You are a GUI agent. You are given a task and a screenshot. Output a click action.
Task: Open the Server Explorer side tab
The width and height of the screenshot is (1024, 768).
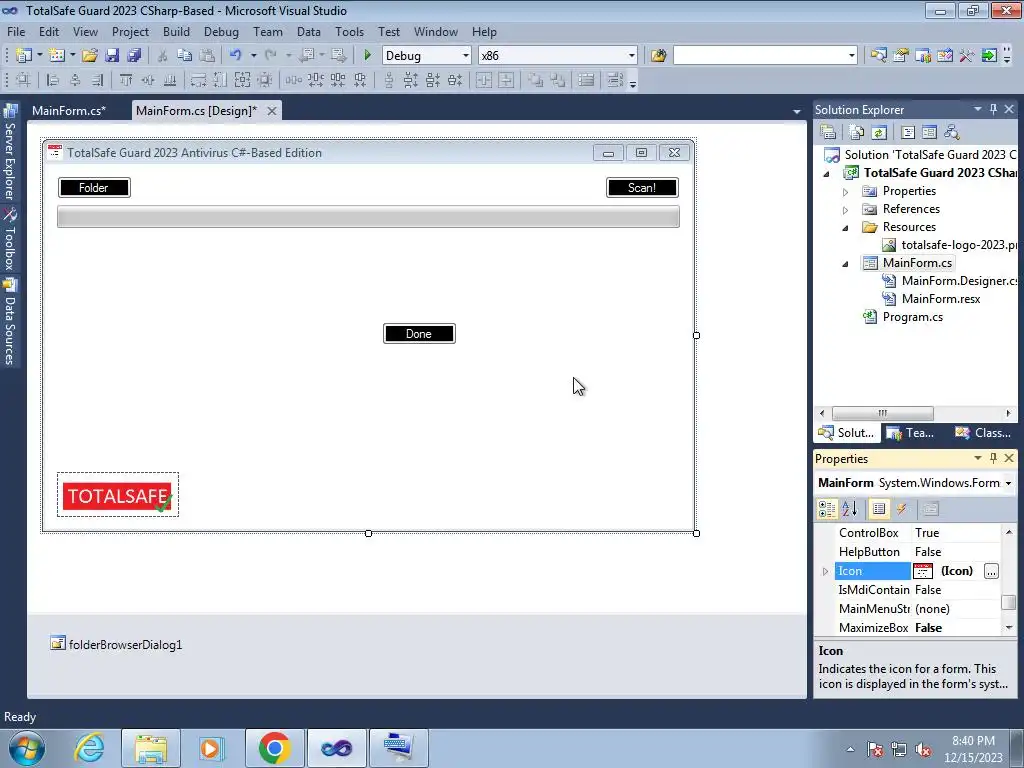(10, 152)
